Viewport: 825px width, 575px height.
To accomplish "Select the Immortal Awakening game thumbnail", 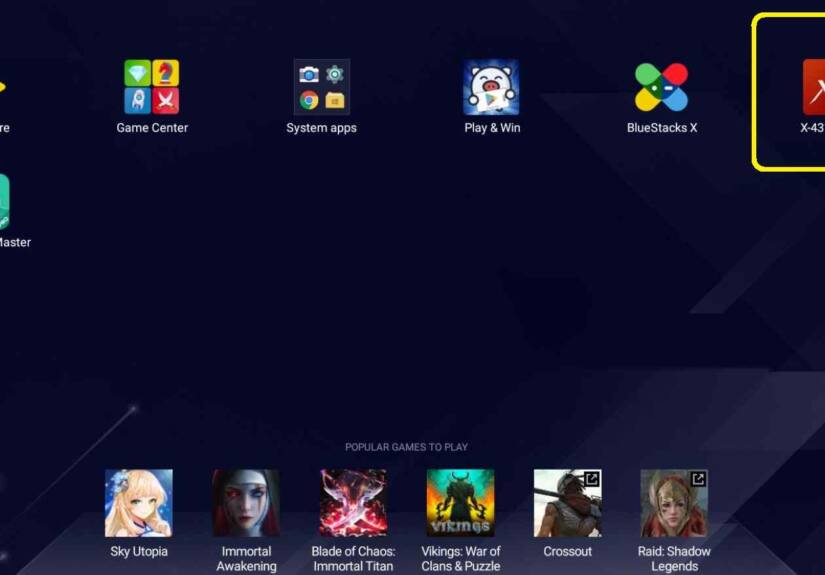I will [x=246, y=503].
